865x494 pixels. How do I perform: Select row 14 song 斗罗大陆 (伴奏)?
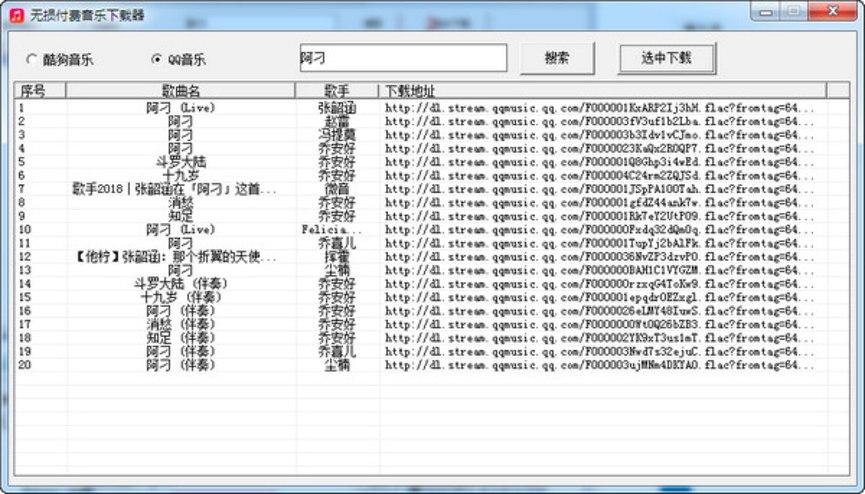[x=180, y=284]
